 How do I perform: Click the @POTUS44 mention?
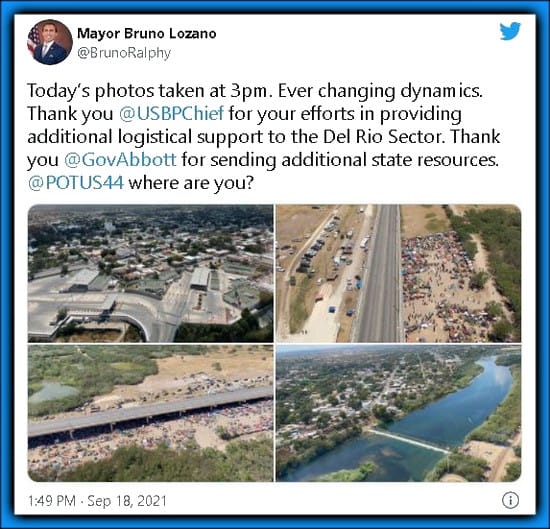click(x=76, y=183)
